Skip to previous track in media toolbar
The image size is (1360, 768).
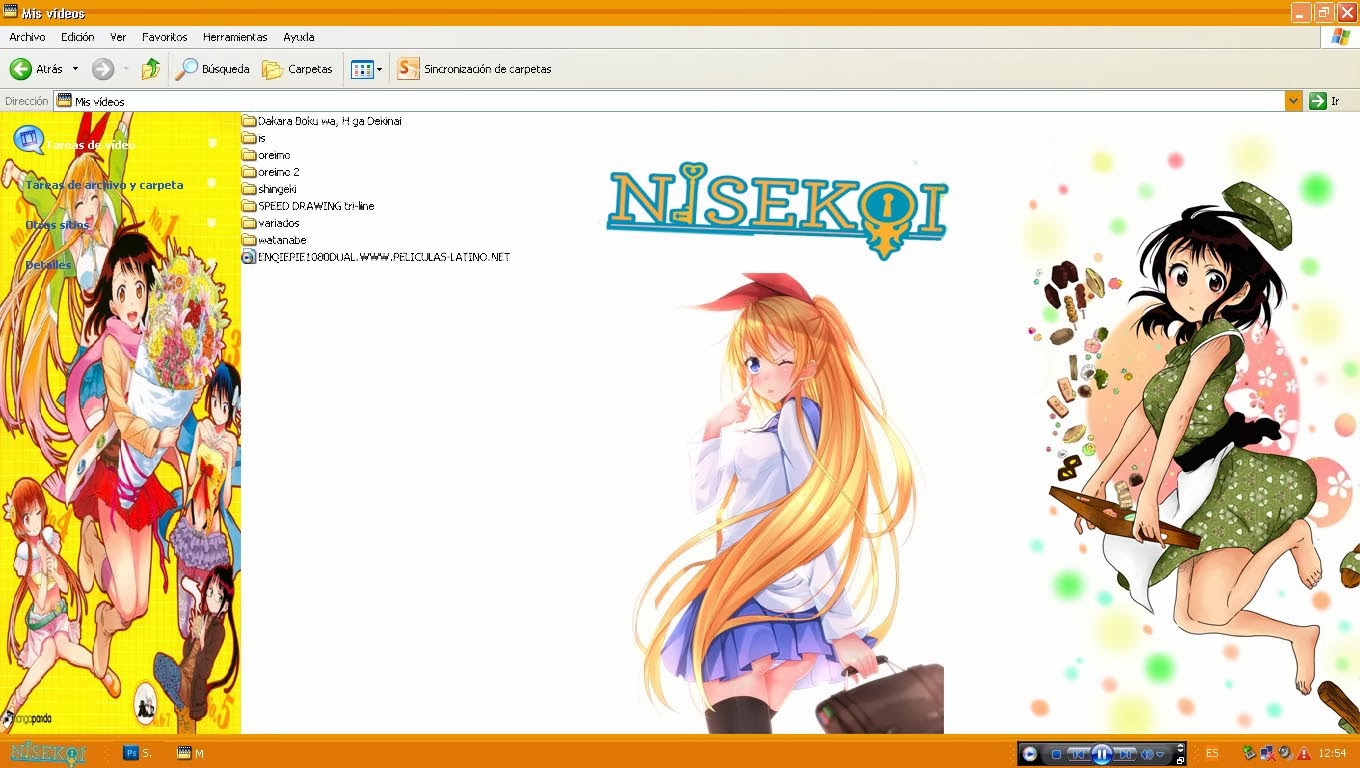click(1078, 754)
